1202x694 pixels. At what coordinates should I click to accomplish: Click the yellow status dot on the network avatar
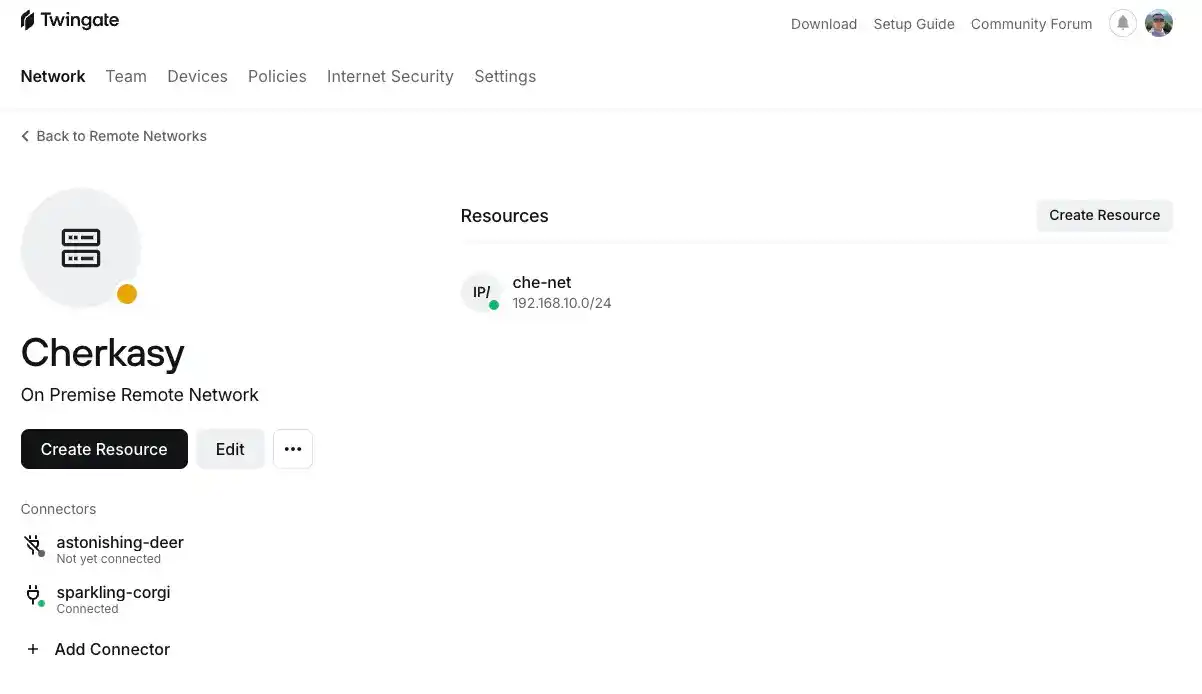pos(127,294)
